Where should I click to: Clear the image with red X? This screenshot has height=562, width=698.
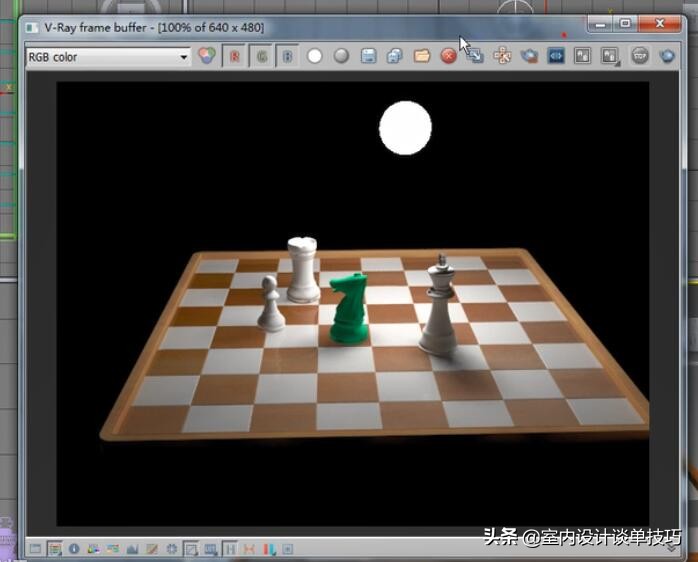pos(448,56)
